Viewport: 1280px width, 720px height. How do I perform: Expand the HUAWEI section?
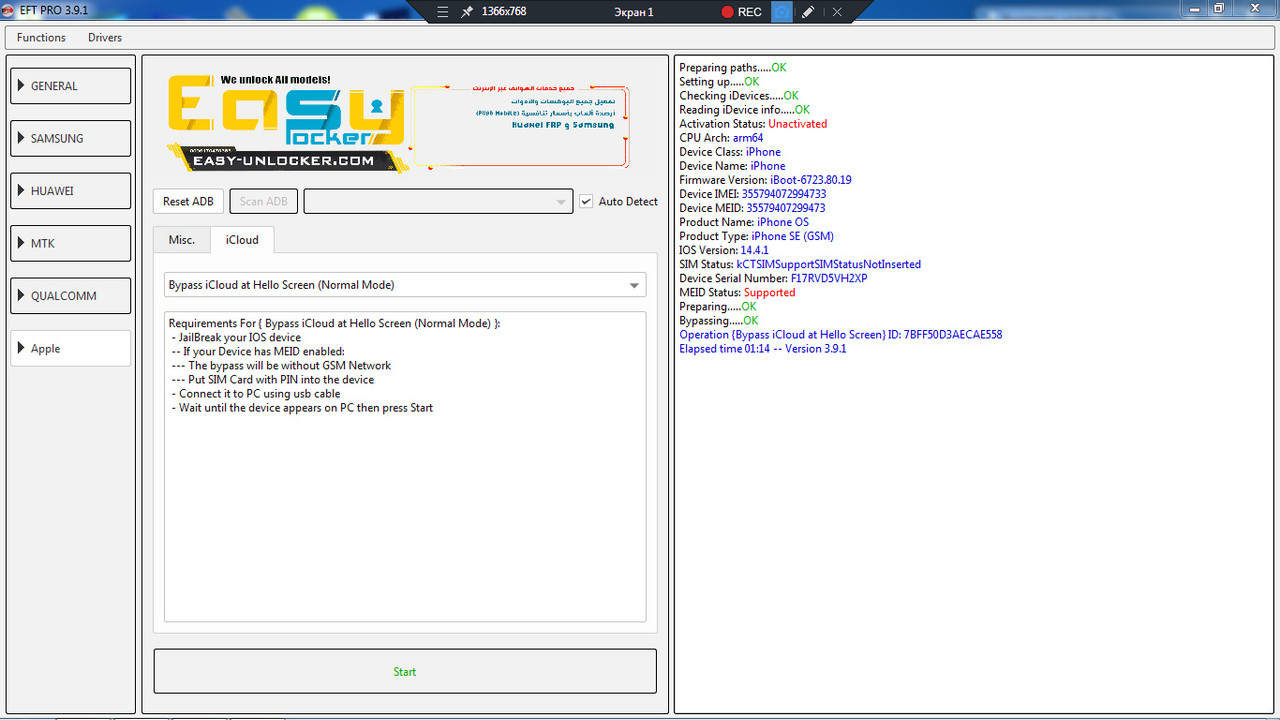71,191
